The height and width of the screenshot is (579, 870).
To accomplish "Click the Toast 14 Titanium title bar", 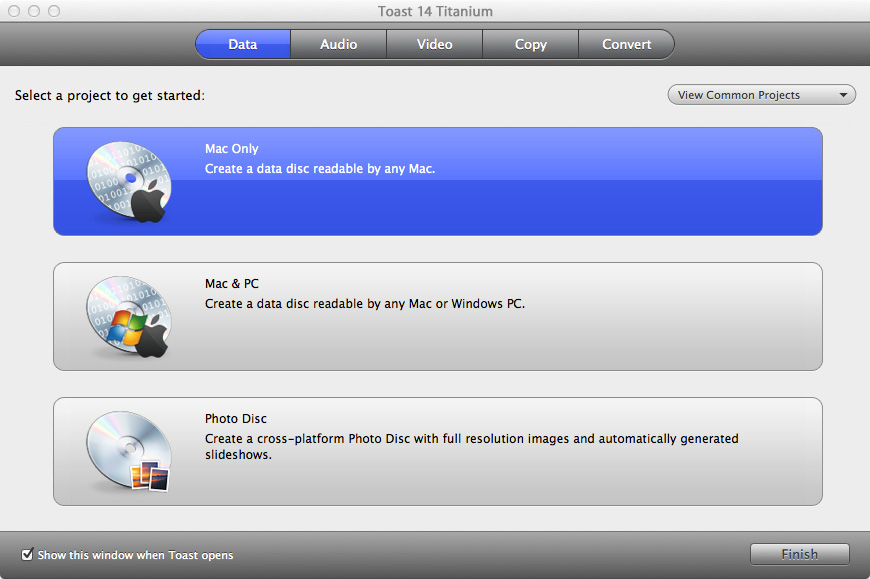I will click(x=435, y=11).
